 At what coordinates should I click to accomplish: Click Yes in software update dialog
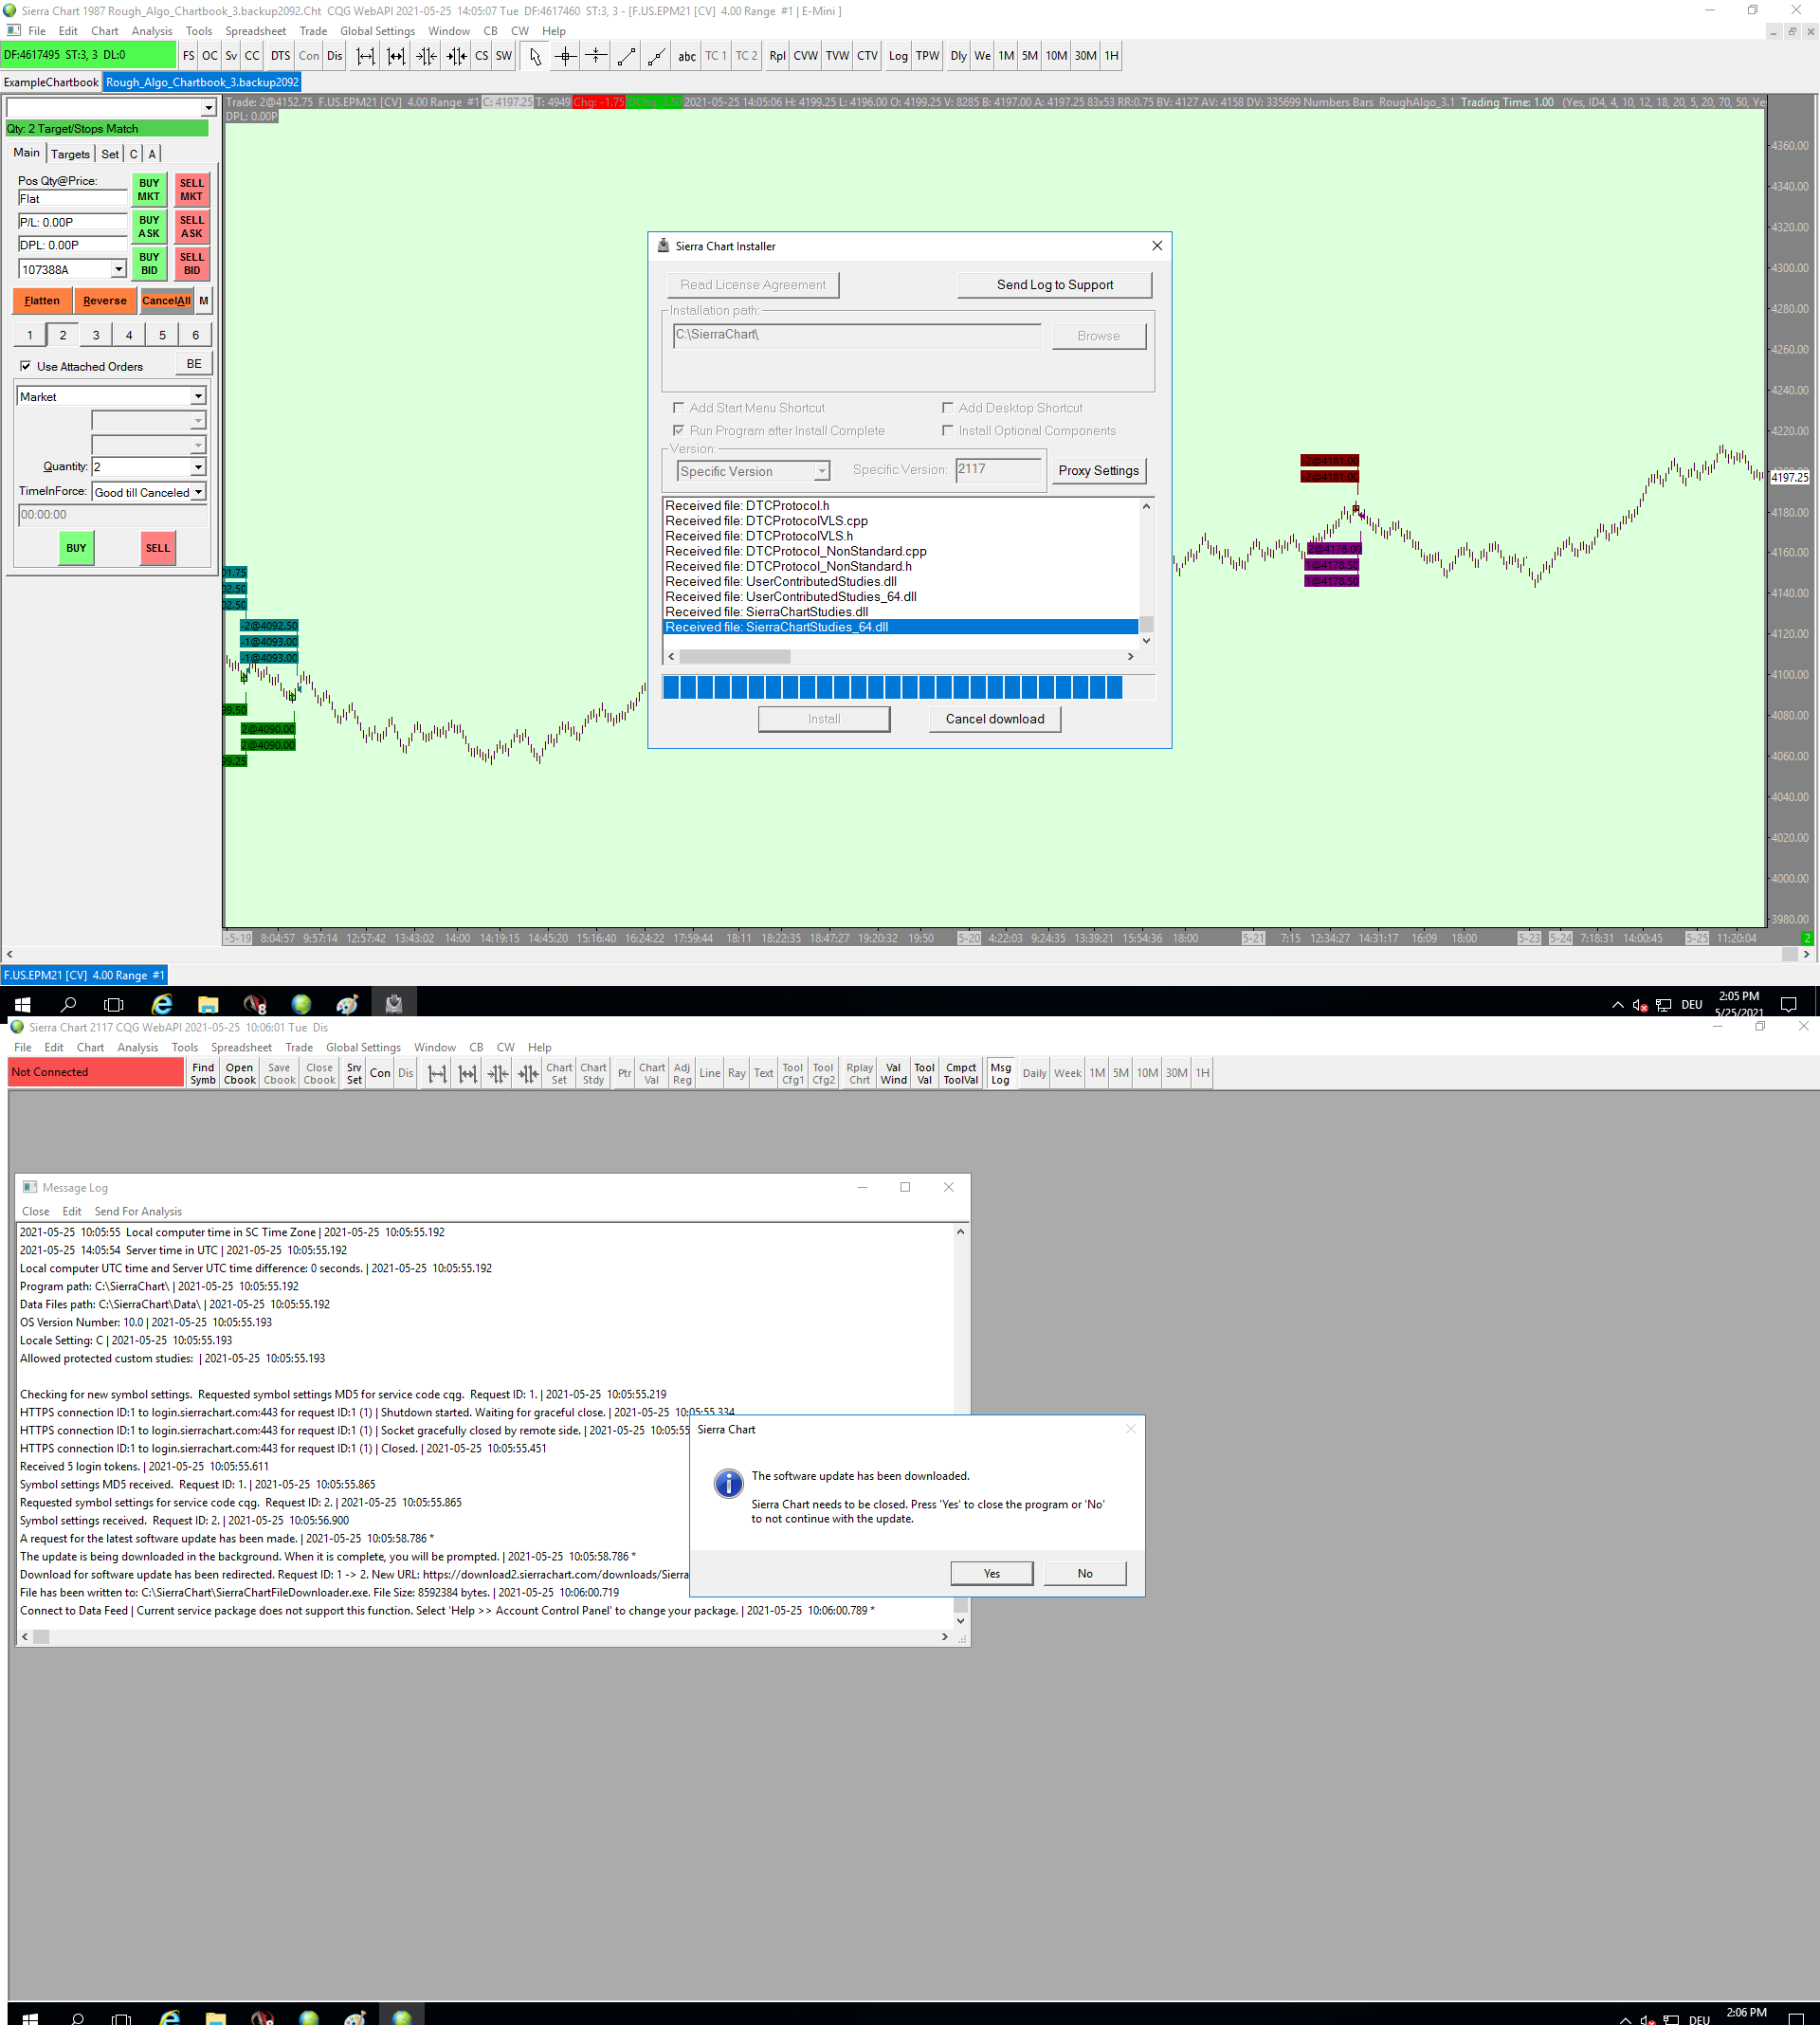[x=991, y=1573]
